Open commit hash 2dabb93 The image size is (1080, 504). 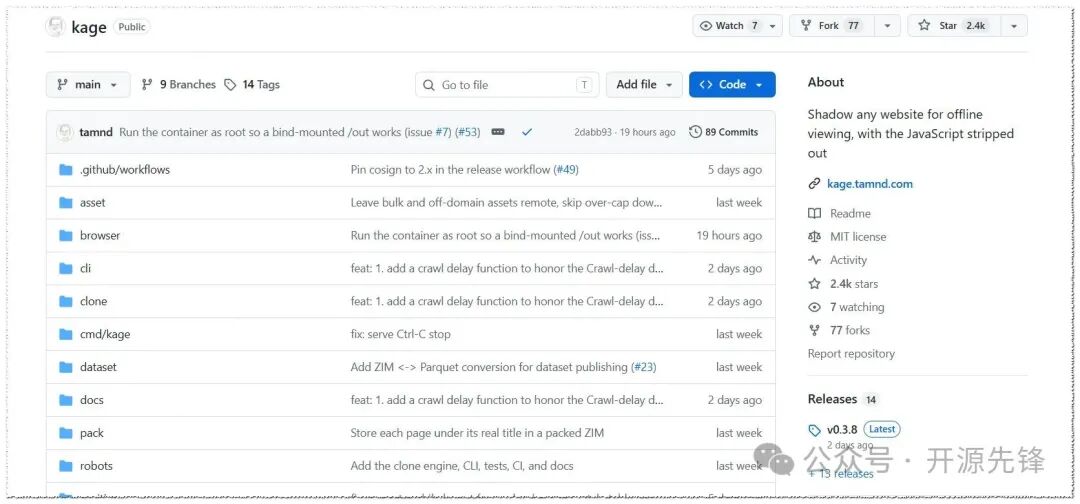tap(592, 132)
